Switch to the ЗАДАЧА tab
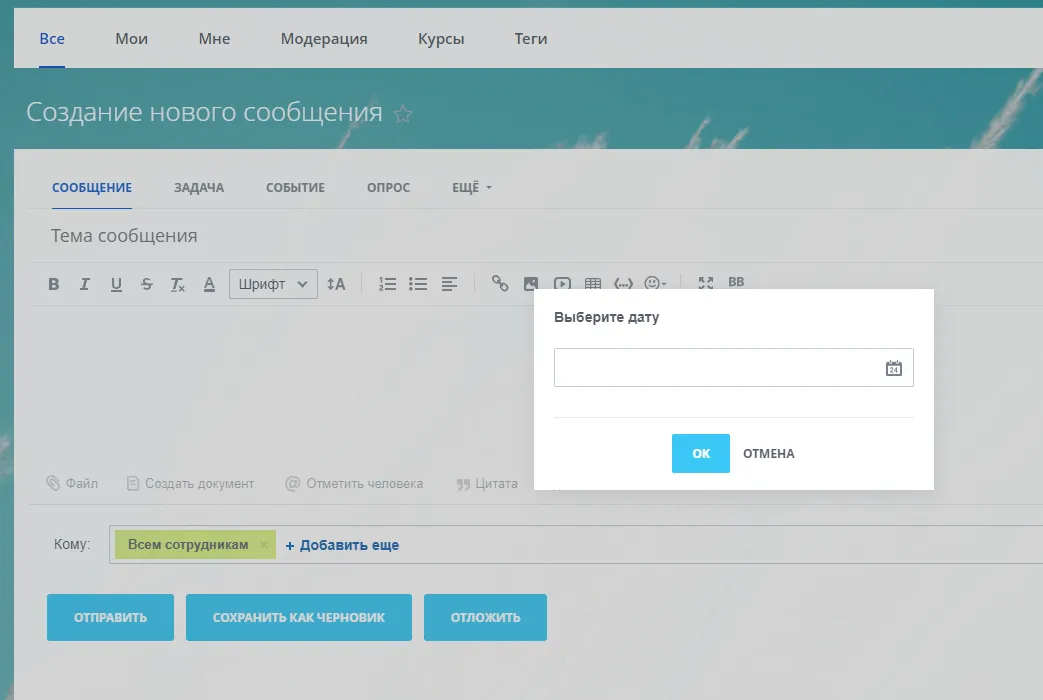Viewport: 1043px width, 700px height. [x=199, y=188]
